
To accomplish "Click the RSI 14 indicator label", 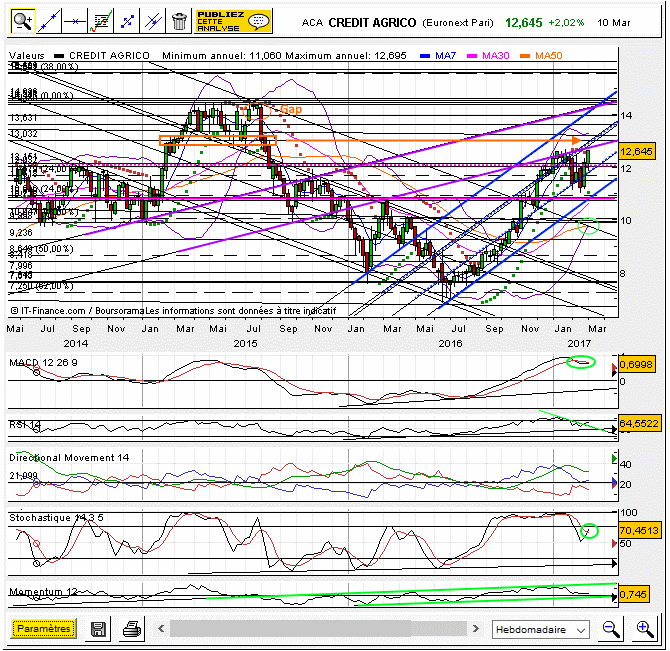I will [x=25, y=424].
